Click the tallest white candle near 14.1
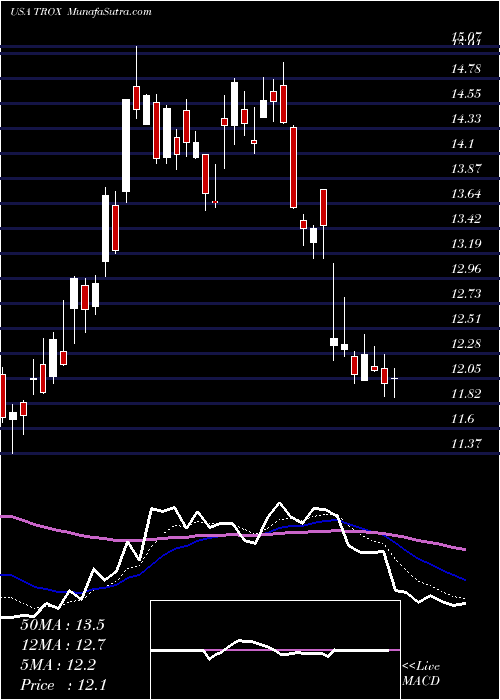The image size is (500, 700). tap(126, 146)
